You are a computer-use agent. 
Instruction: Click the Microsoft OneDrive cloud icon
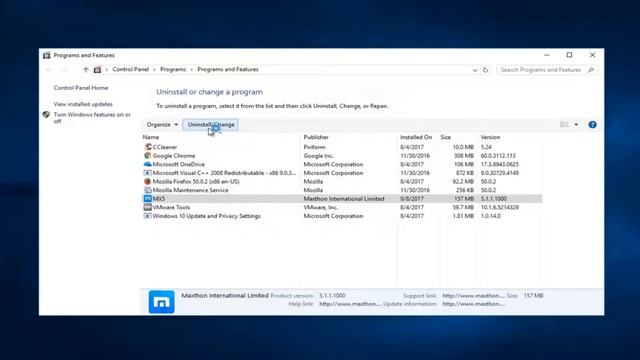(x=148, y=164)
